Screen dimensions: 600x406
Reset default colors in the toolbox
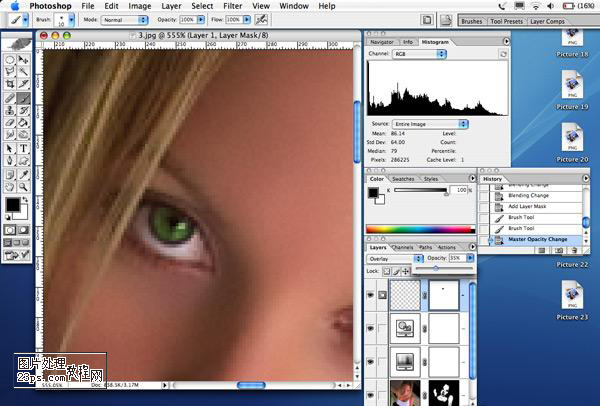(x=8, y=217)
